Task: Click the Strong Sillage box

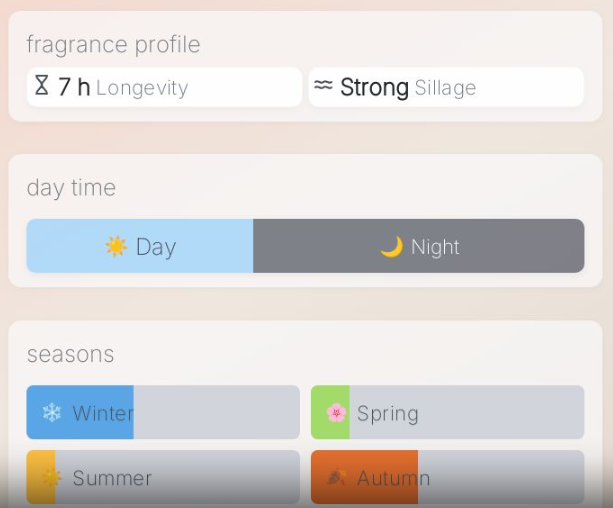Action: coord(446,87)
